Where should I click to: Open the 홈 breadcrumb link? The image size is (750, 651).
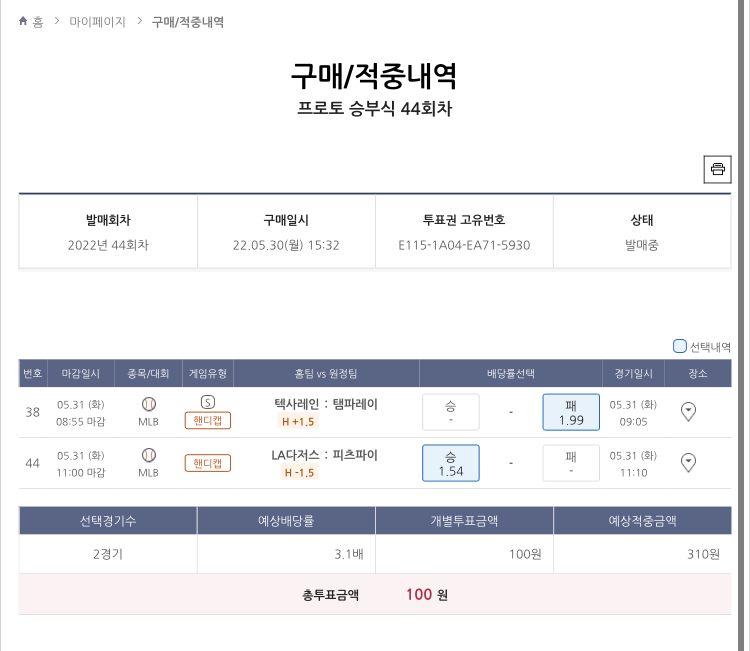tap(38, 22)
